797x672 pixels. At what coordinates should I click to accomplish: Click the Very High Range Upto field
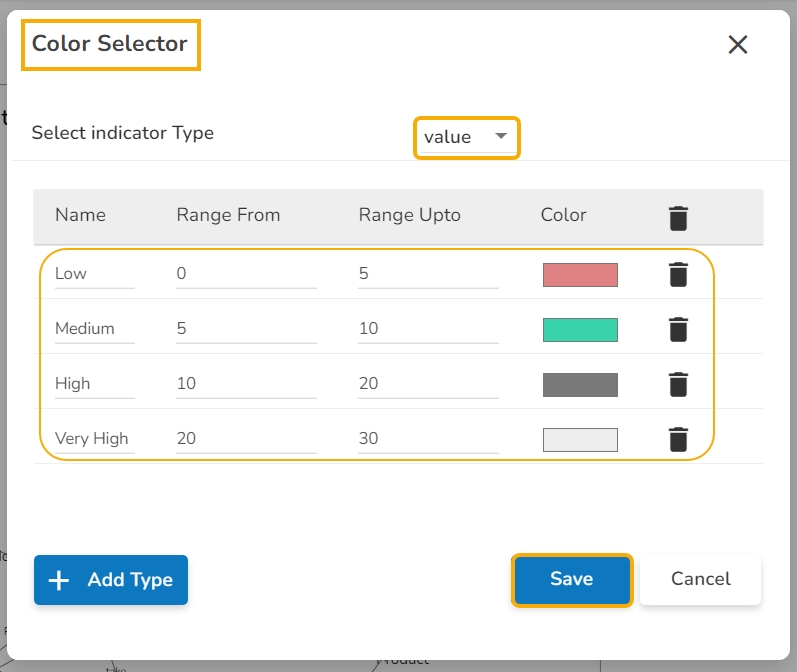428,439
